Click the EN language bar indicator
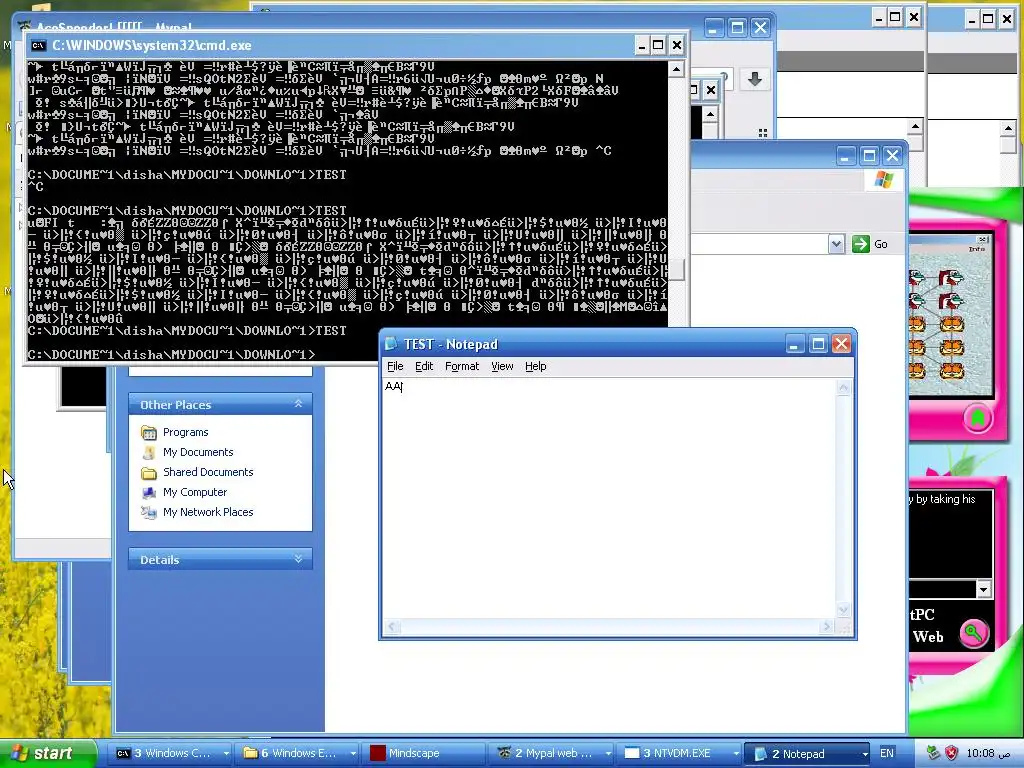 click(x=886, y=753)
